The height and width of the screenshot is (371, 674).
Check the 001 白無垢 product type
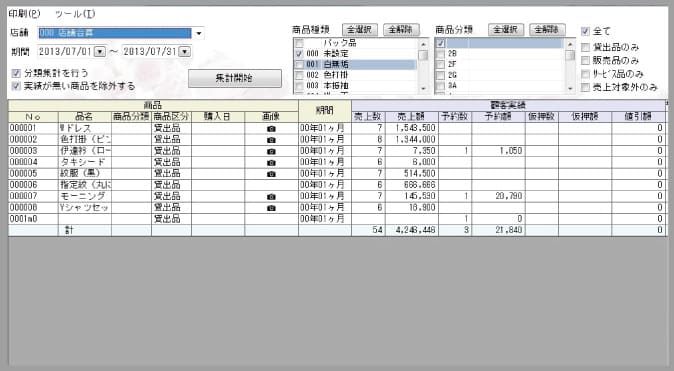coord(300,64)
